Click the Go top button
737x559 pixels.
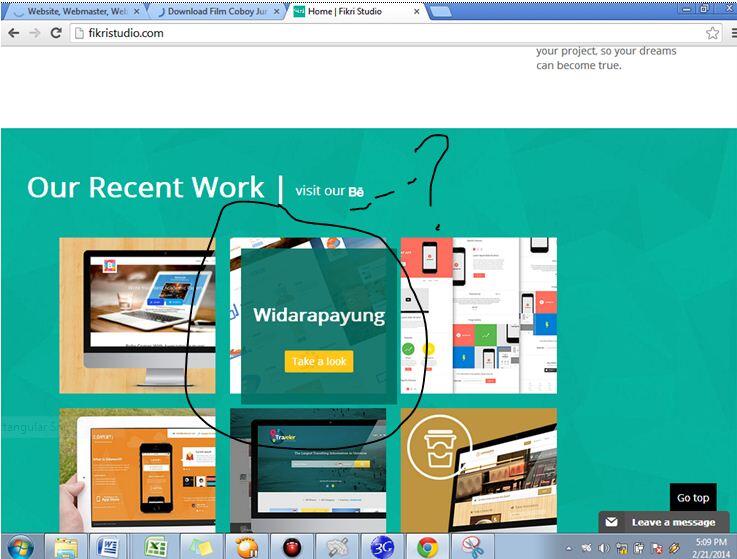point(693,497)
